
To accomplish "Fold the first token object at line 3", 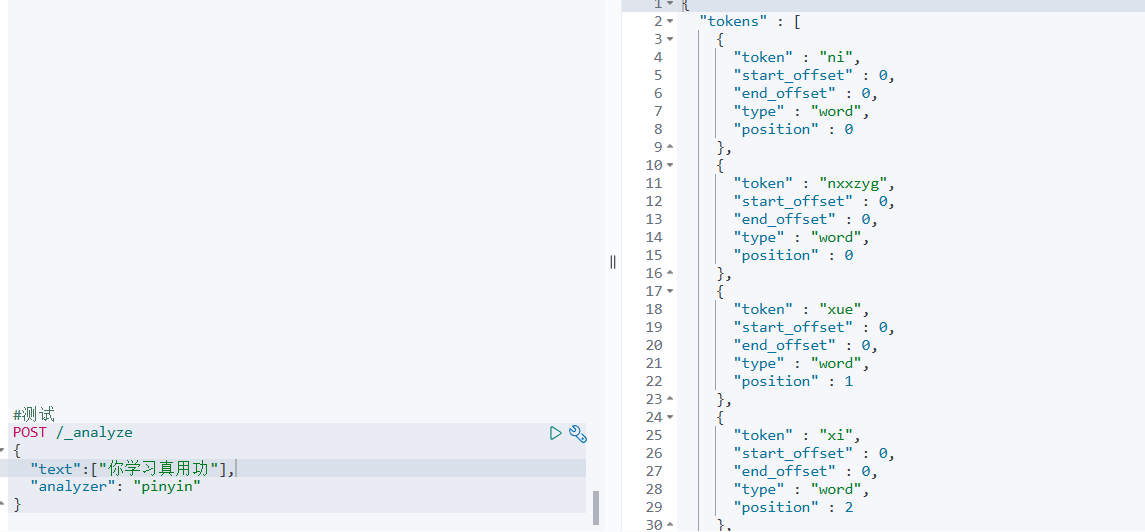I will (670, 39).
